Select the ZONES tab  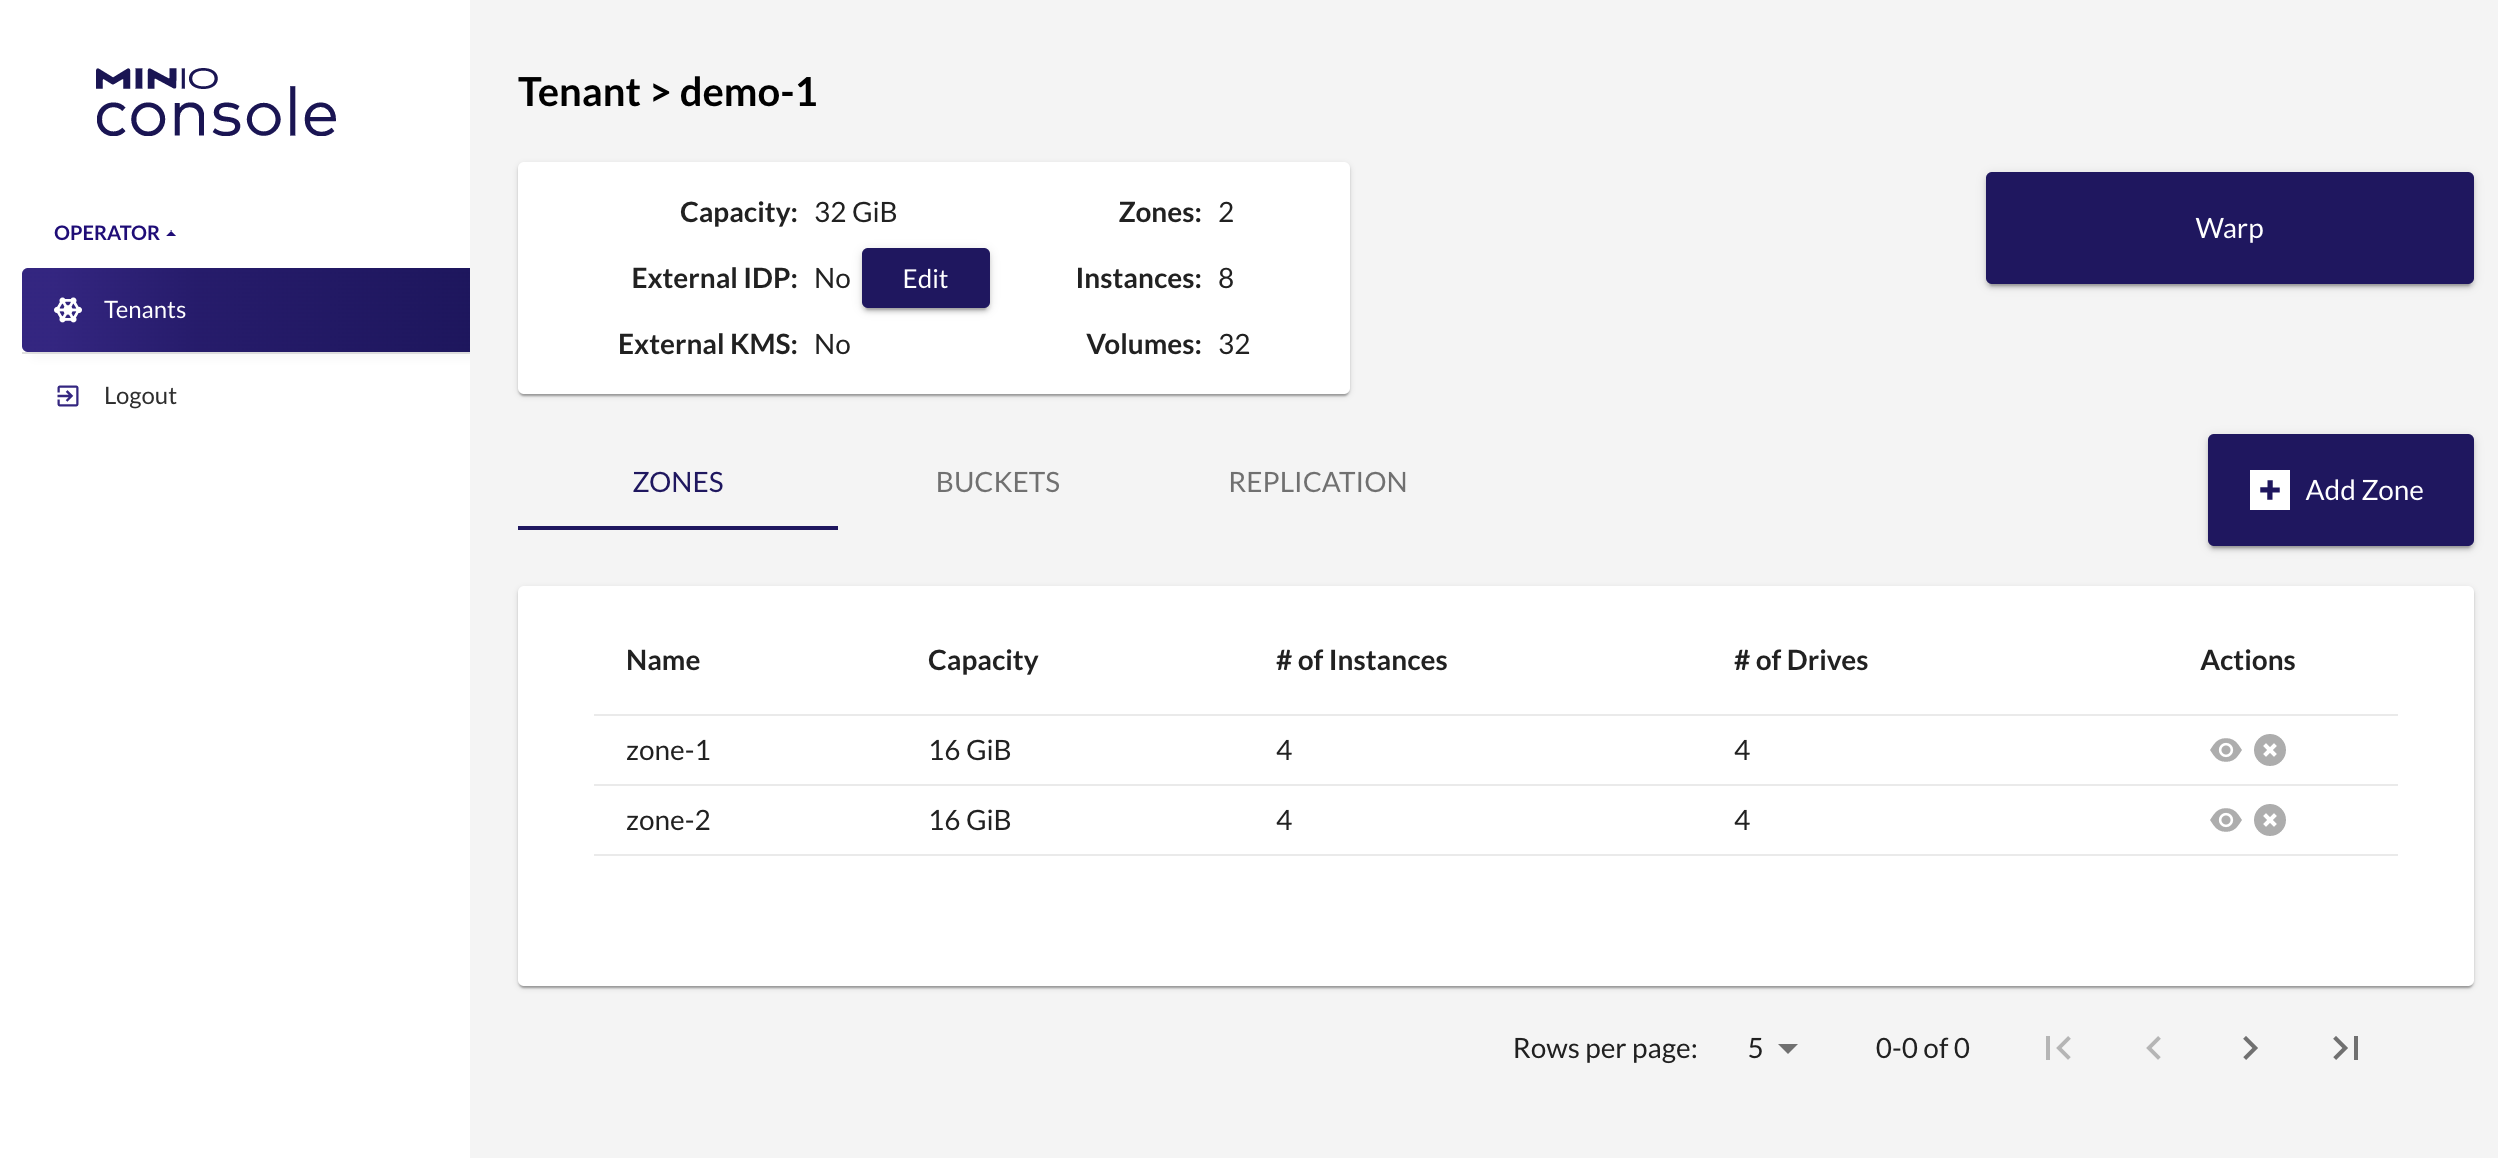click(x=677, y=483)
